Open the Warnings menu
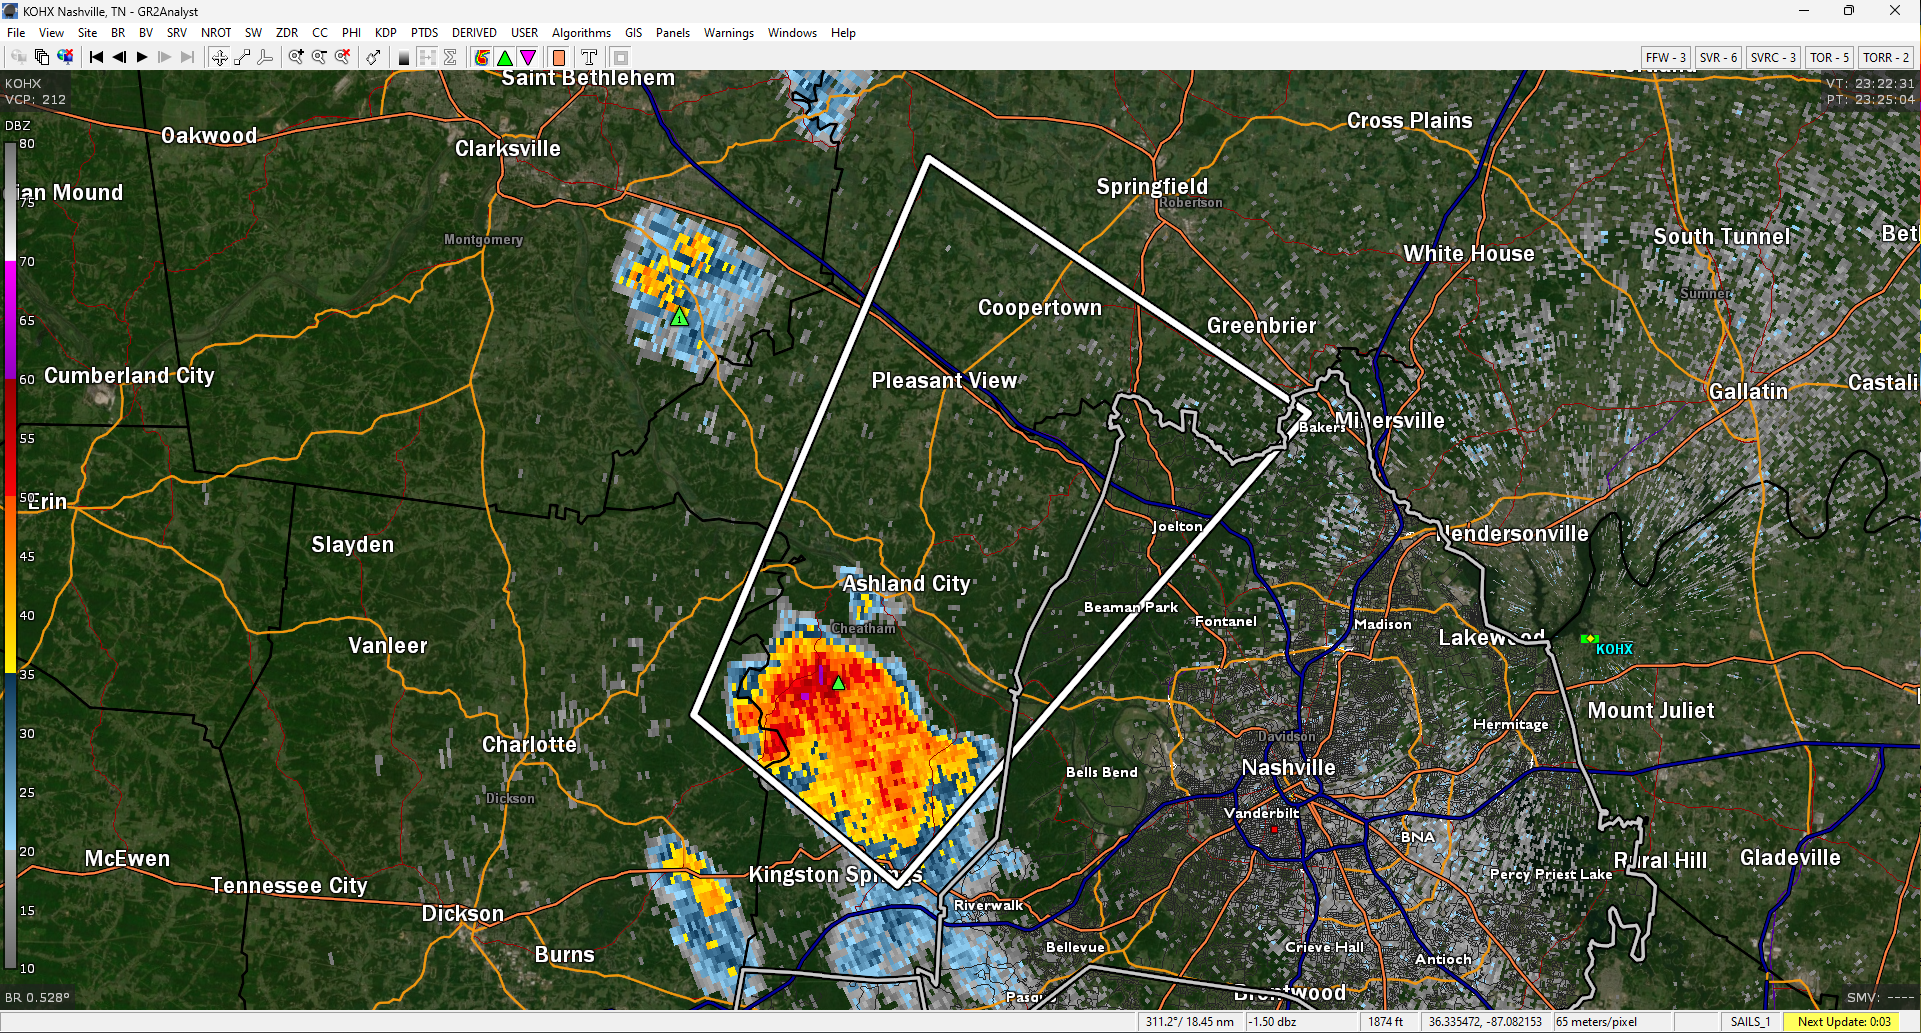1921x1033 pixels. [x=728, y=33]
